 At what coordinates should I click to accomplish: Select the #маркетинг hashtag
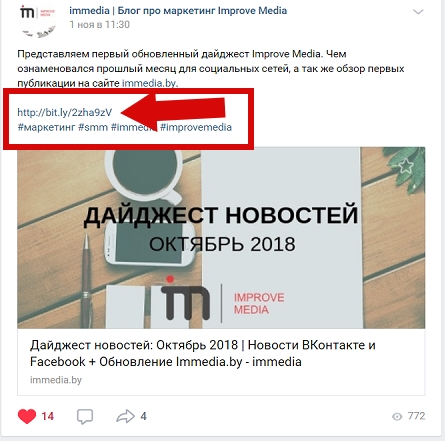(46, 127)
